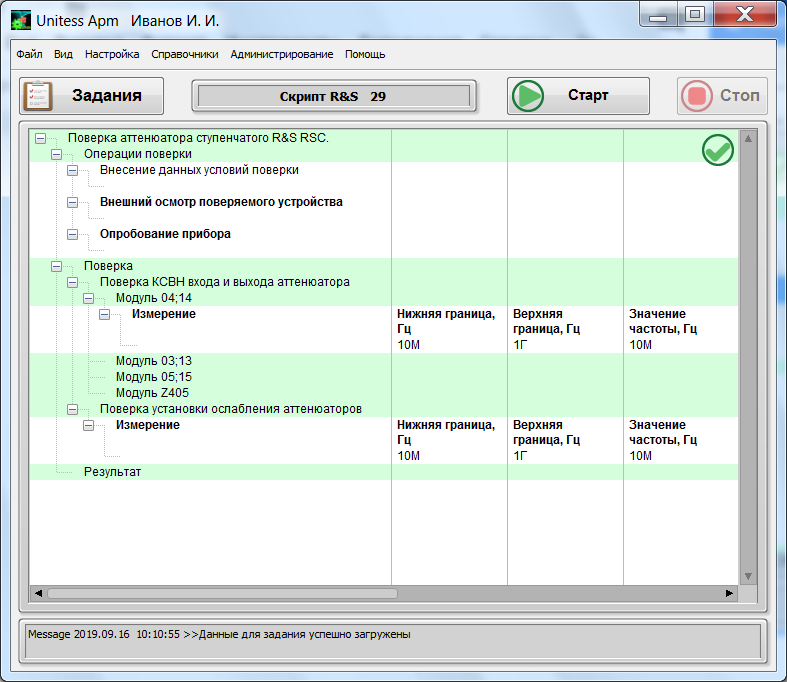This screenshot has width=787, height=682.
Task: Click the vertical scrollbar down arrow
Action: click(746, 577)
